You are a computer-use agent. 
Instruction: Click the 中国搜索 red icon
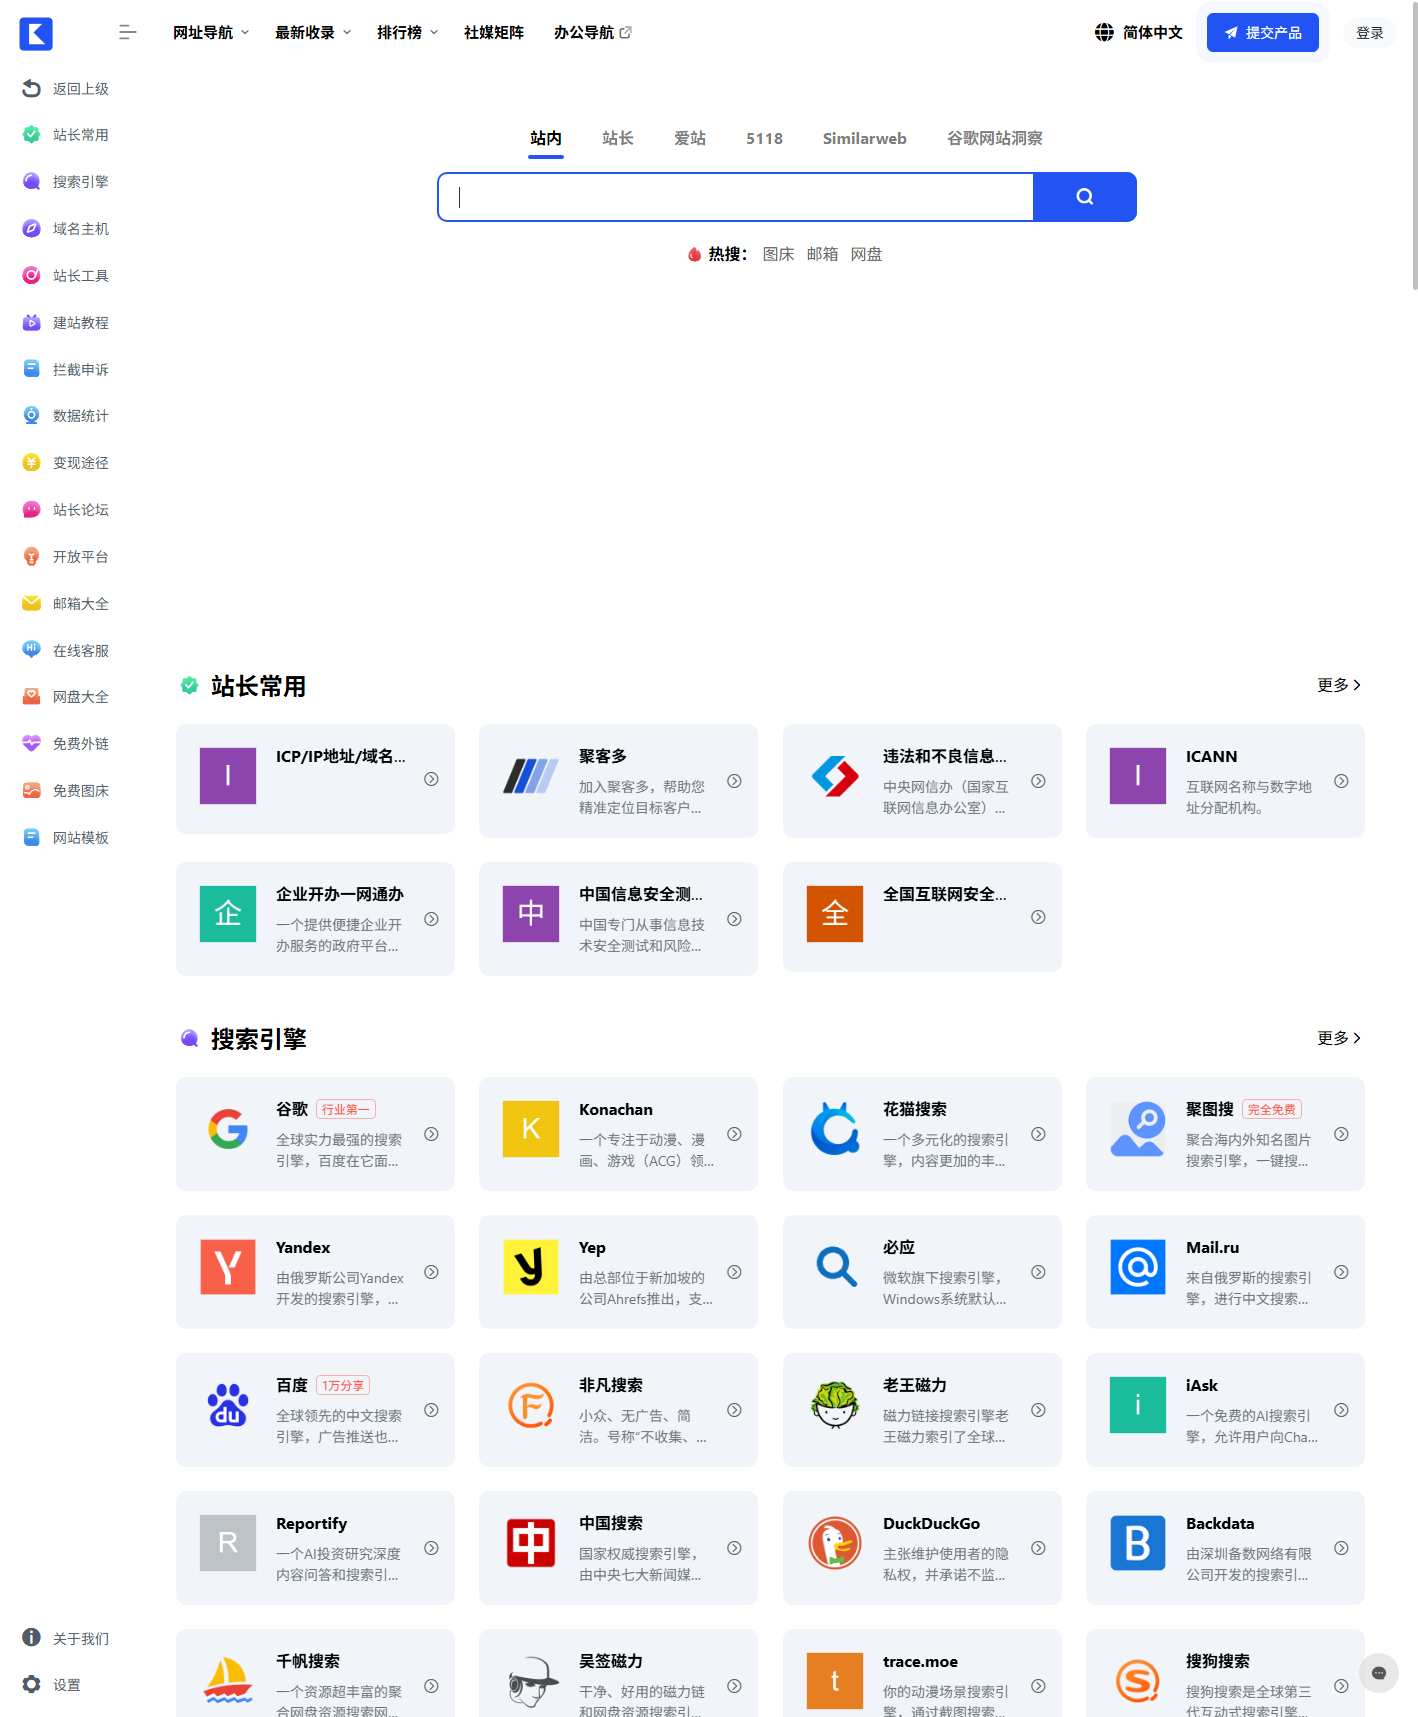point(531,1543)
